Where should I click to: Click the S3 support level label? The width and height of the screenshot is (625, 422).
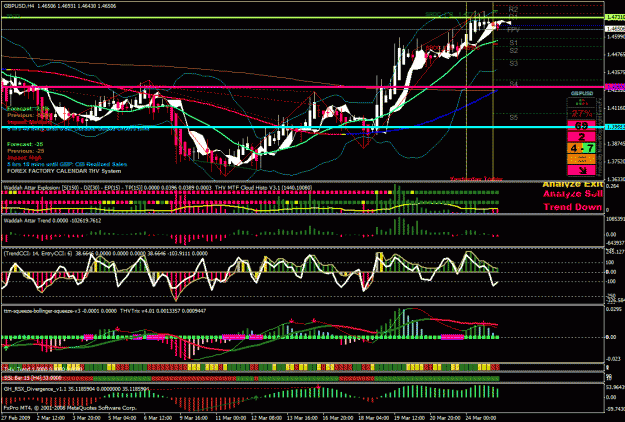point(513,63)
